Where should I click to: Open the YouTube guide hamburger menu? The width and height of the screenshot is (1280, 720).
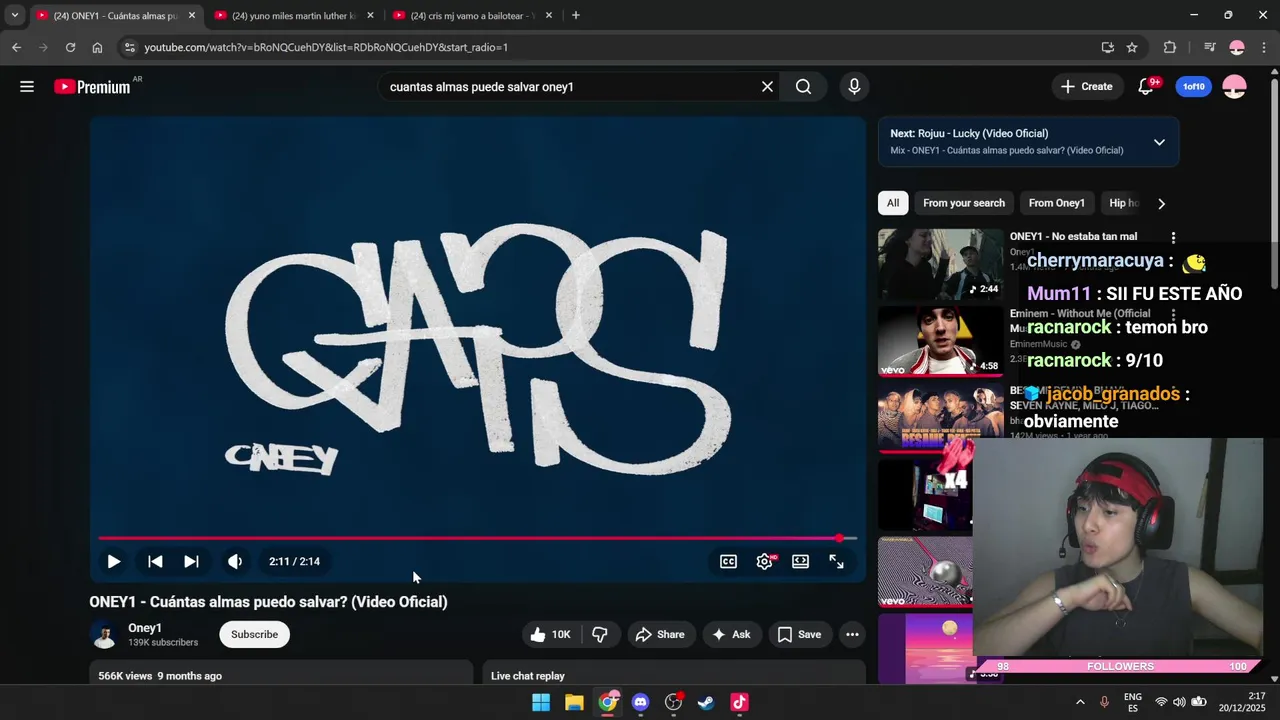[x=27, y=87]
